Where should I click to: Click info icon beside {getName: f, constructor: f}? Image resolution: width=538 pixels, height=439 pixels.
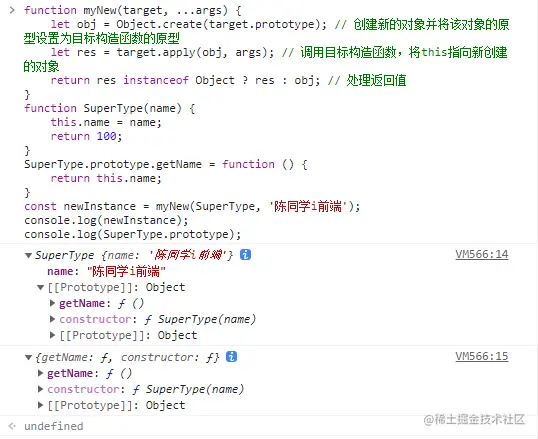(232, 357)
